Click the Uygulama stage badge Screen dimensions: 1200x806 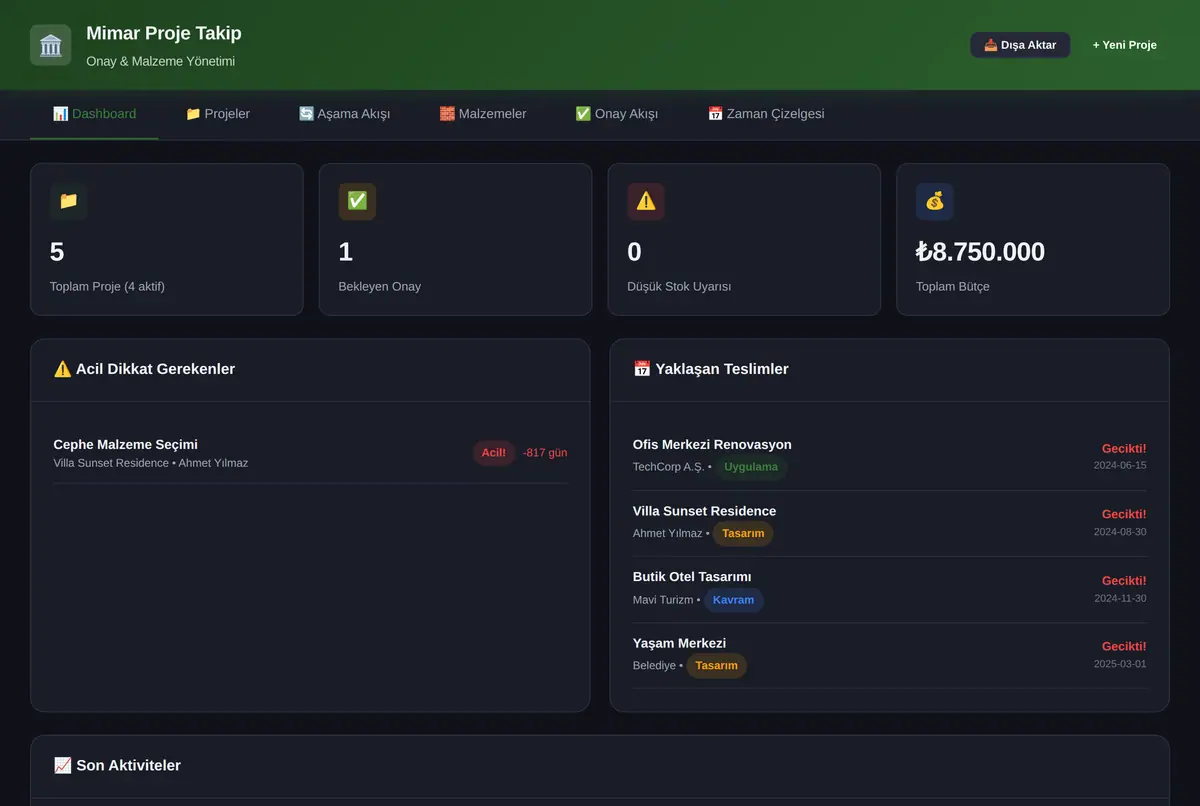click(751, 467)
